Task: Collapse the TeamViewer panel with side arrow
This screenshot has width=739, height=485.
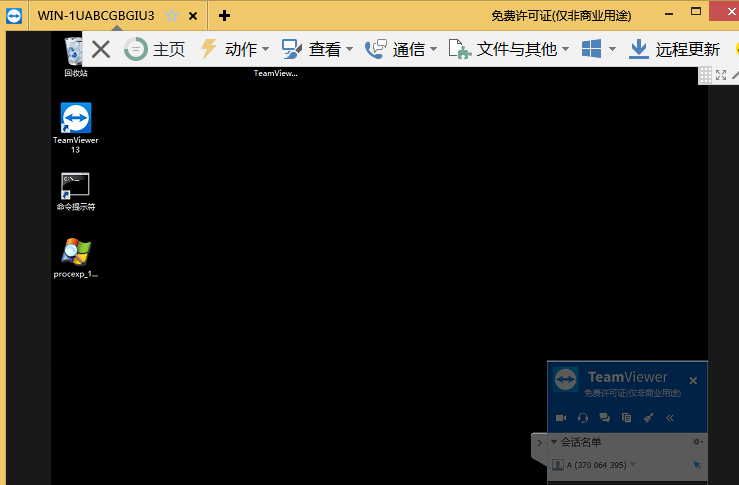Action: [539, 442]
